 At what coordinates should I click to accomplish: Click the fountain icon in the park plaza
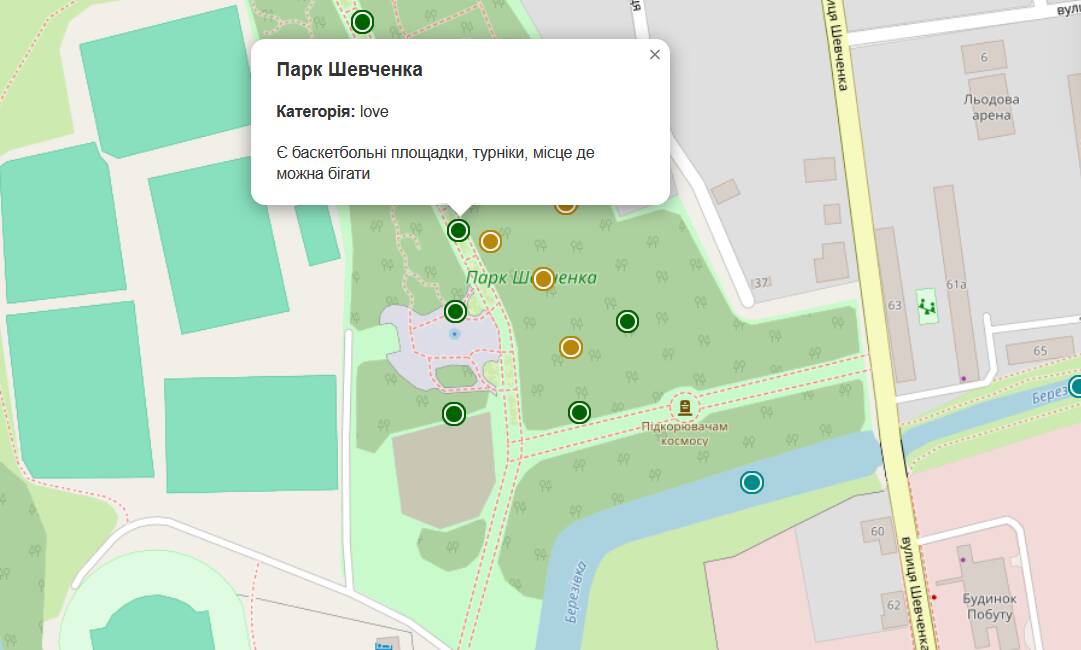[455, 334]
